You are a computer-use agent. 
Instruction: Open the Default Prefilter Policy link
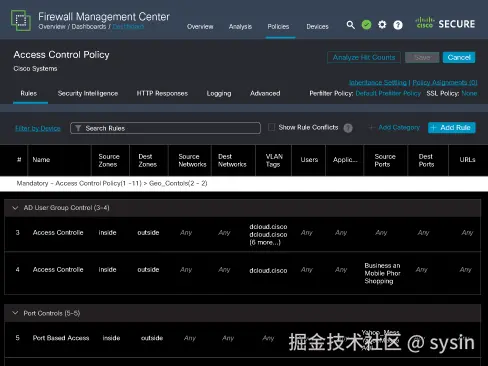[x=388, y=93]
